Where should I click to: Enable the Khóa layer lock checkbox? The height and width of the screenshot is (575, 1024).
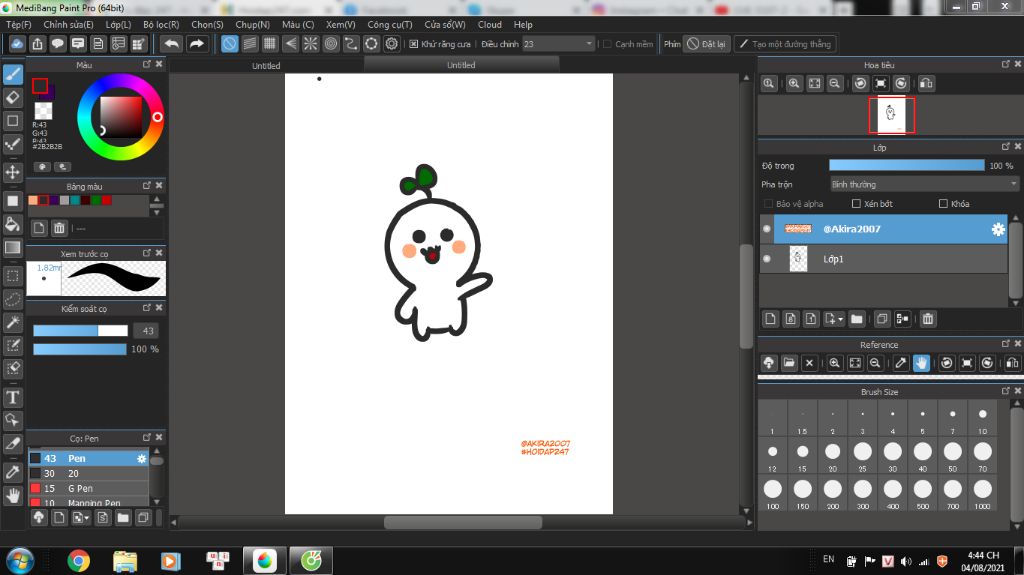point(943,204)
